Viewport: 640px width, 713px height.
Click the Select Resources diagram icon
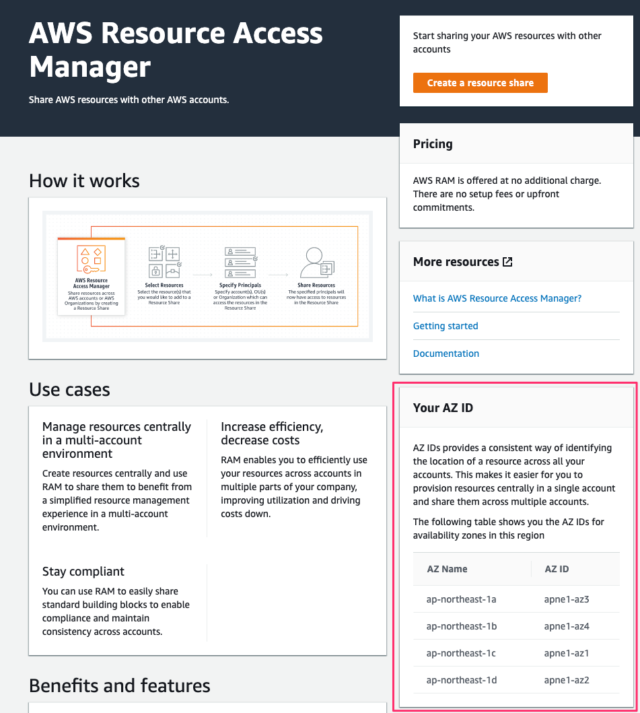[165, 262]
